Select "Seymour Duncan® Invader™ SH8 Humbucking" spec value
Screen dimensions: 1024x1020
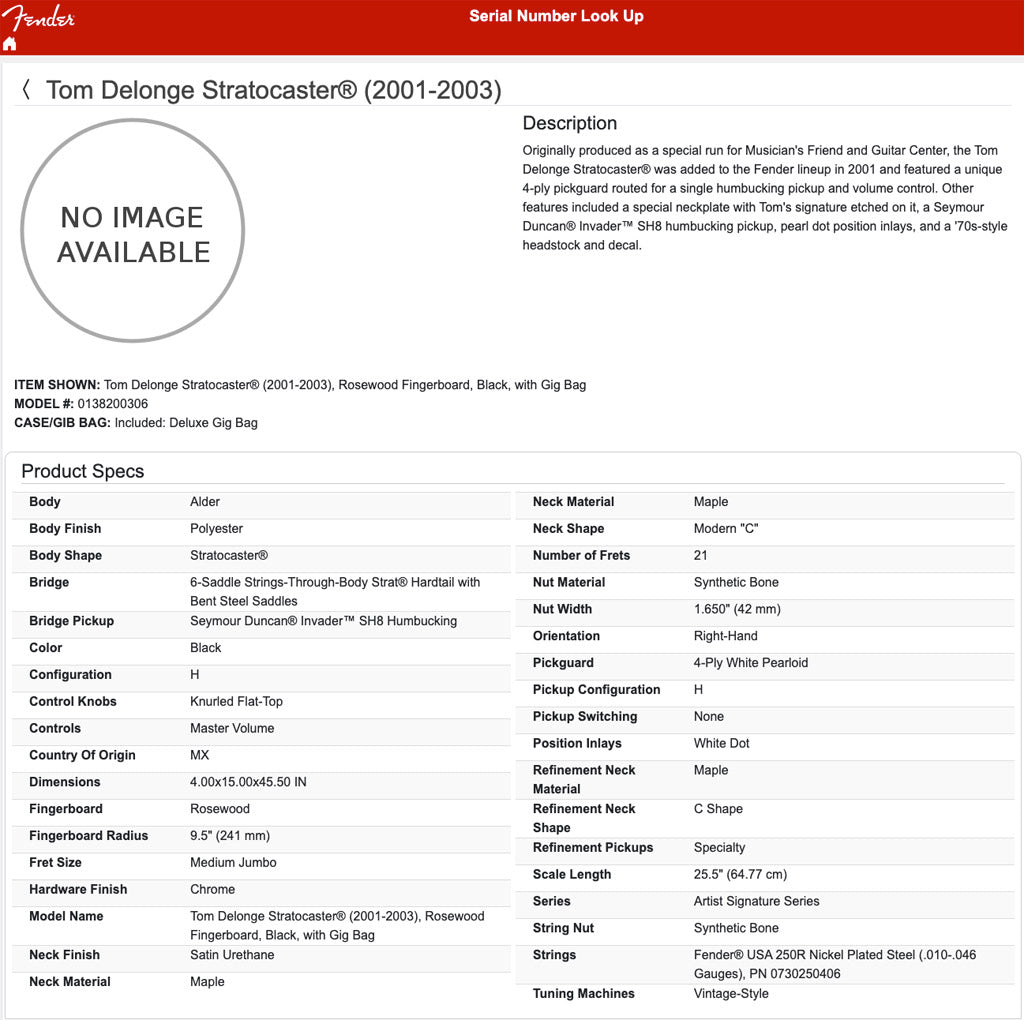tap(323, 620)
